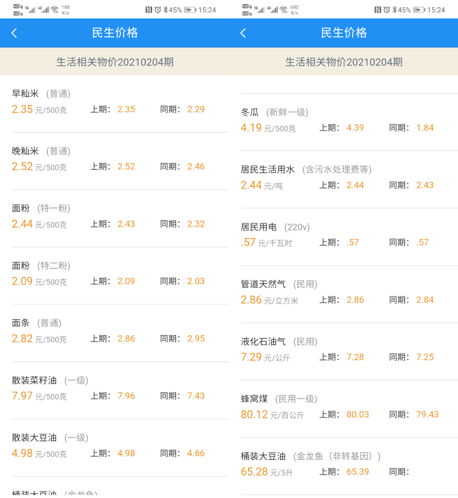Tap 居民生活用水 同期 value 2.43
Image resolution: width=458 pixels, height=498 pixels.
point(425,185)
